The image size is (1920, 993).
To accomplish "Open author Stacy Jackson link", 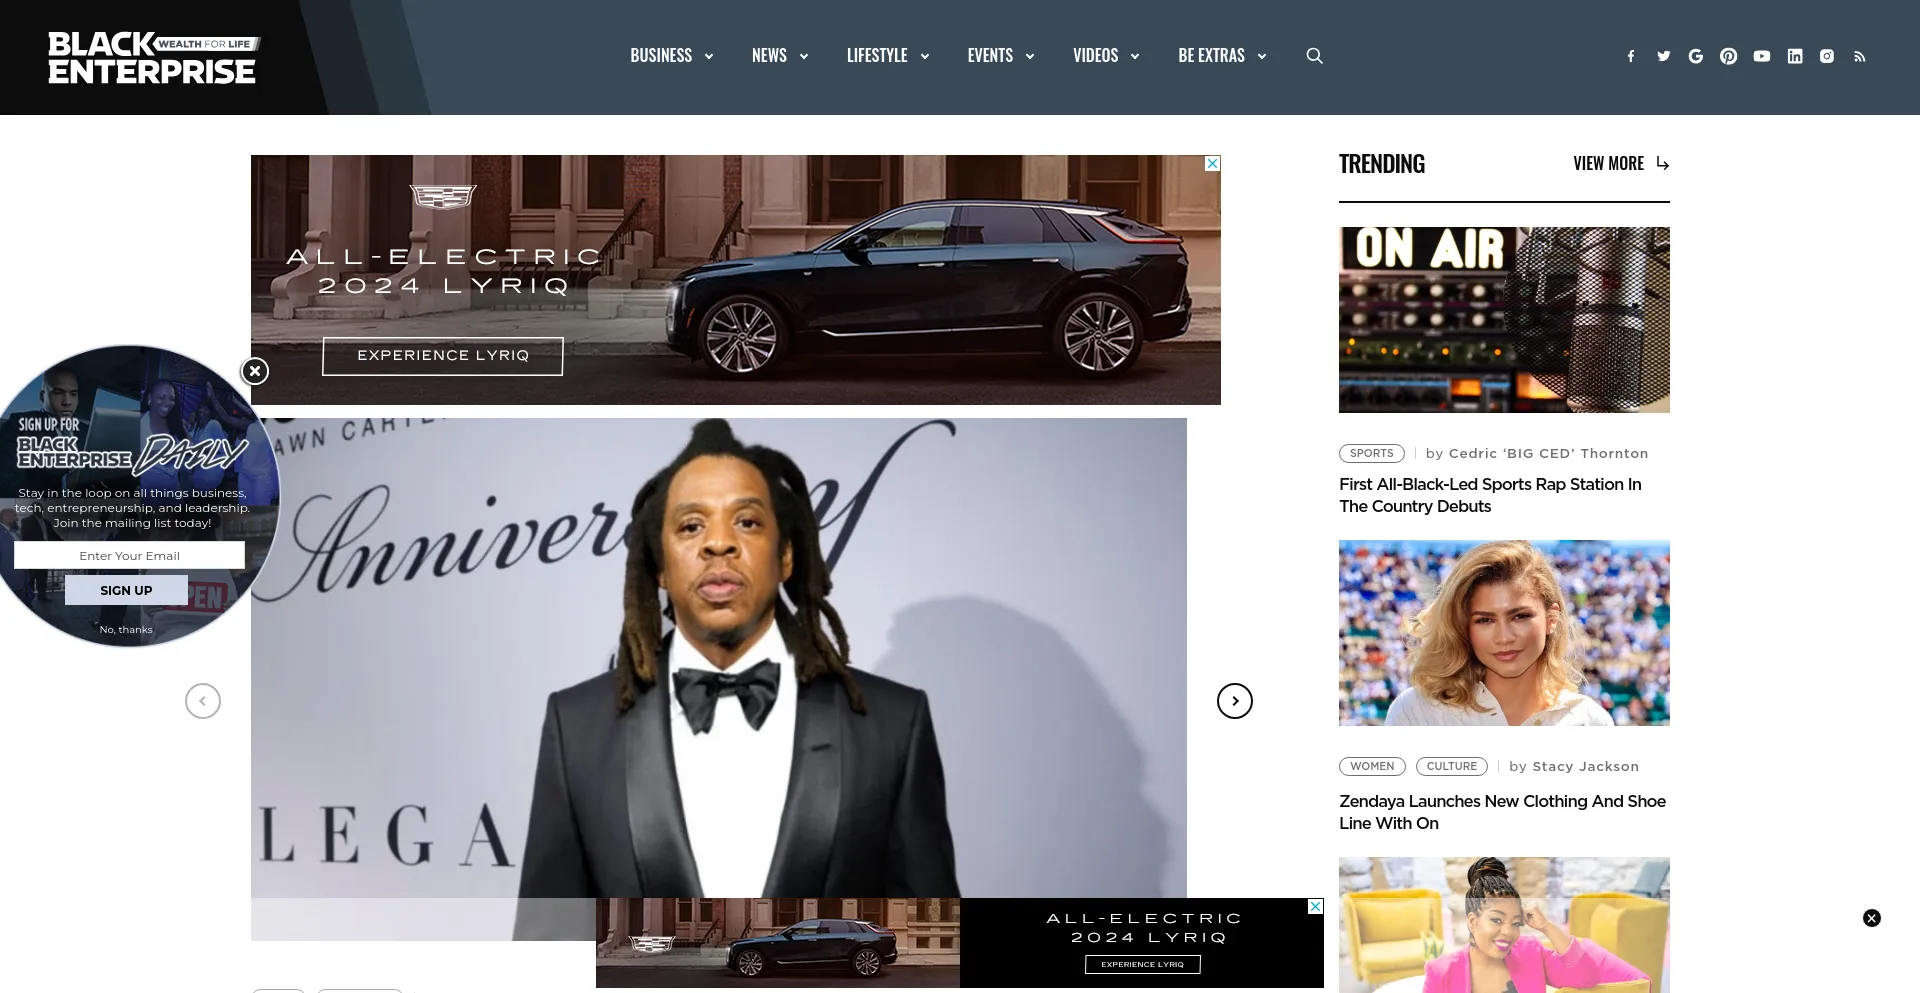I will click(x=1585, y=766).
